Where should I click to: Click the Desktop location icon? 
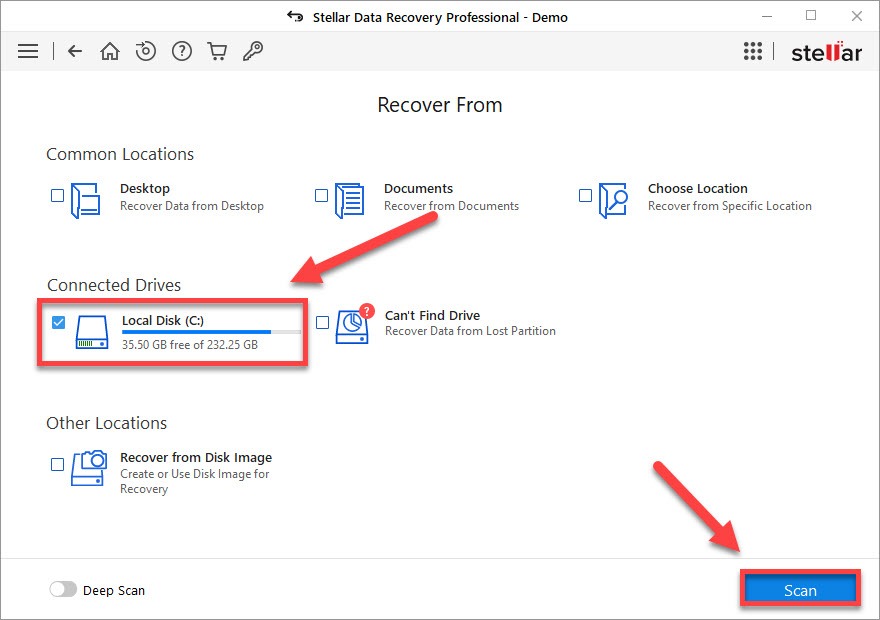(86, 200)
